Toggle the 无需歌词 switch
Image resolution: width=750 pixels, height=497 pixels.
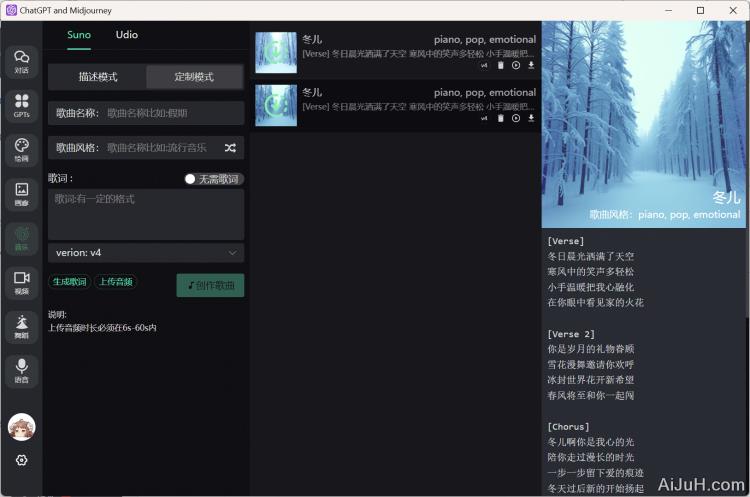(191, 179)
